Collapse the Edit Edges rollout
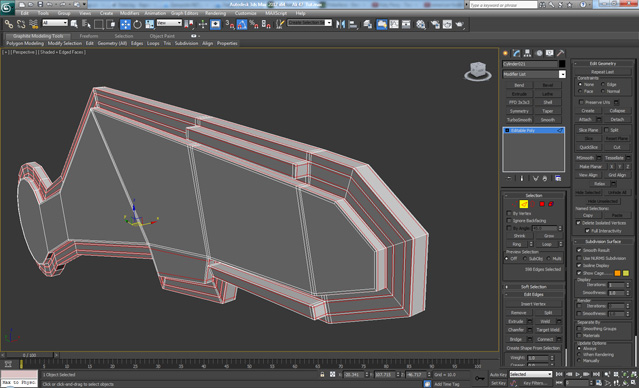Viewport: 639px width, 388px height. (x=534, y=295)
